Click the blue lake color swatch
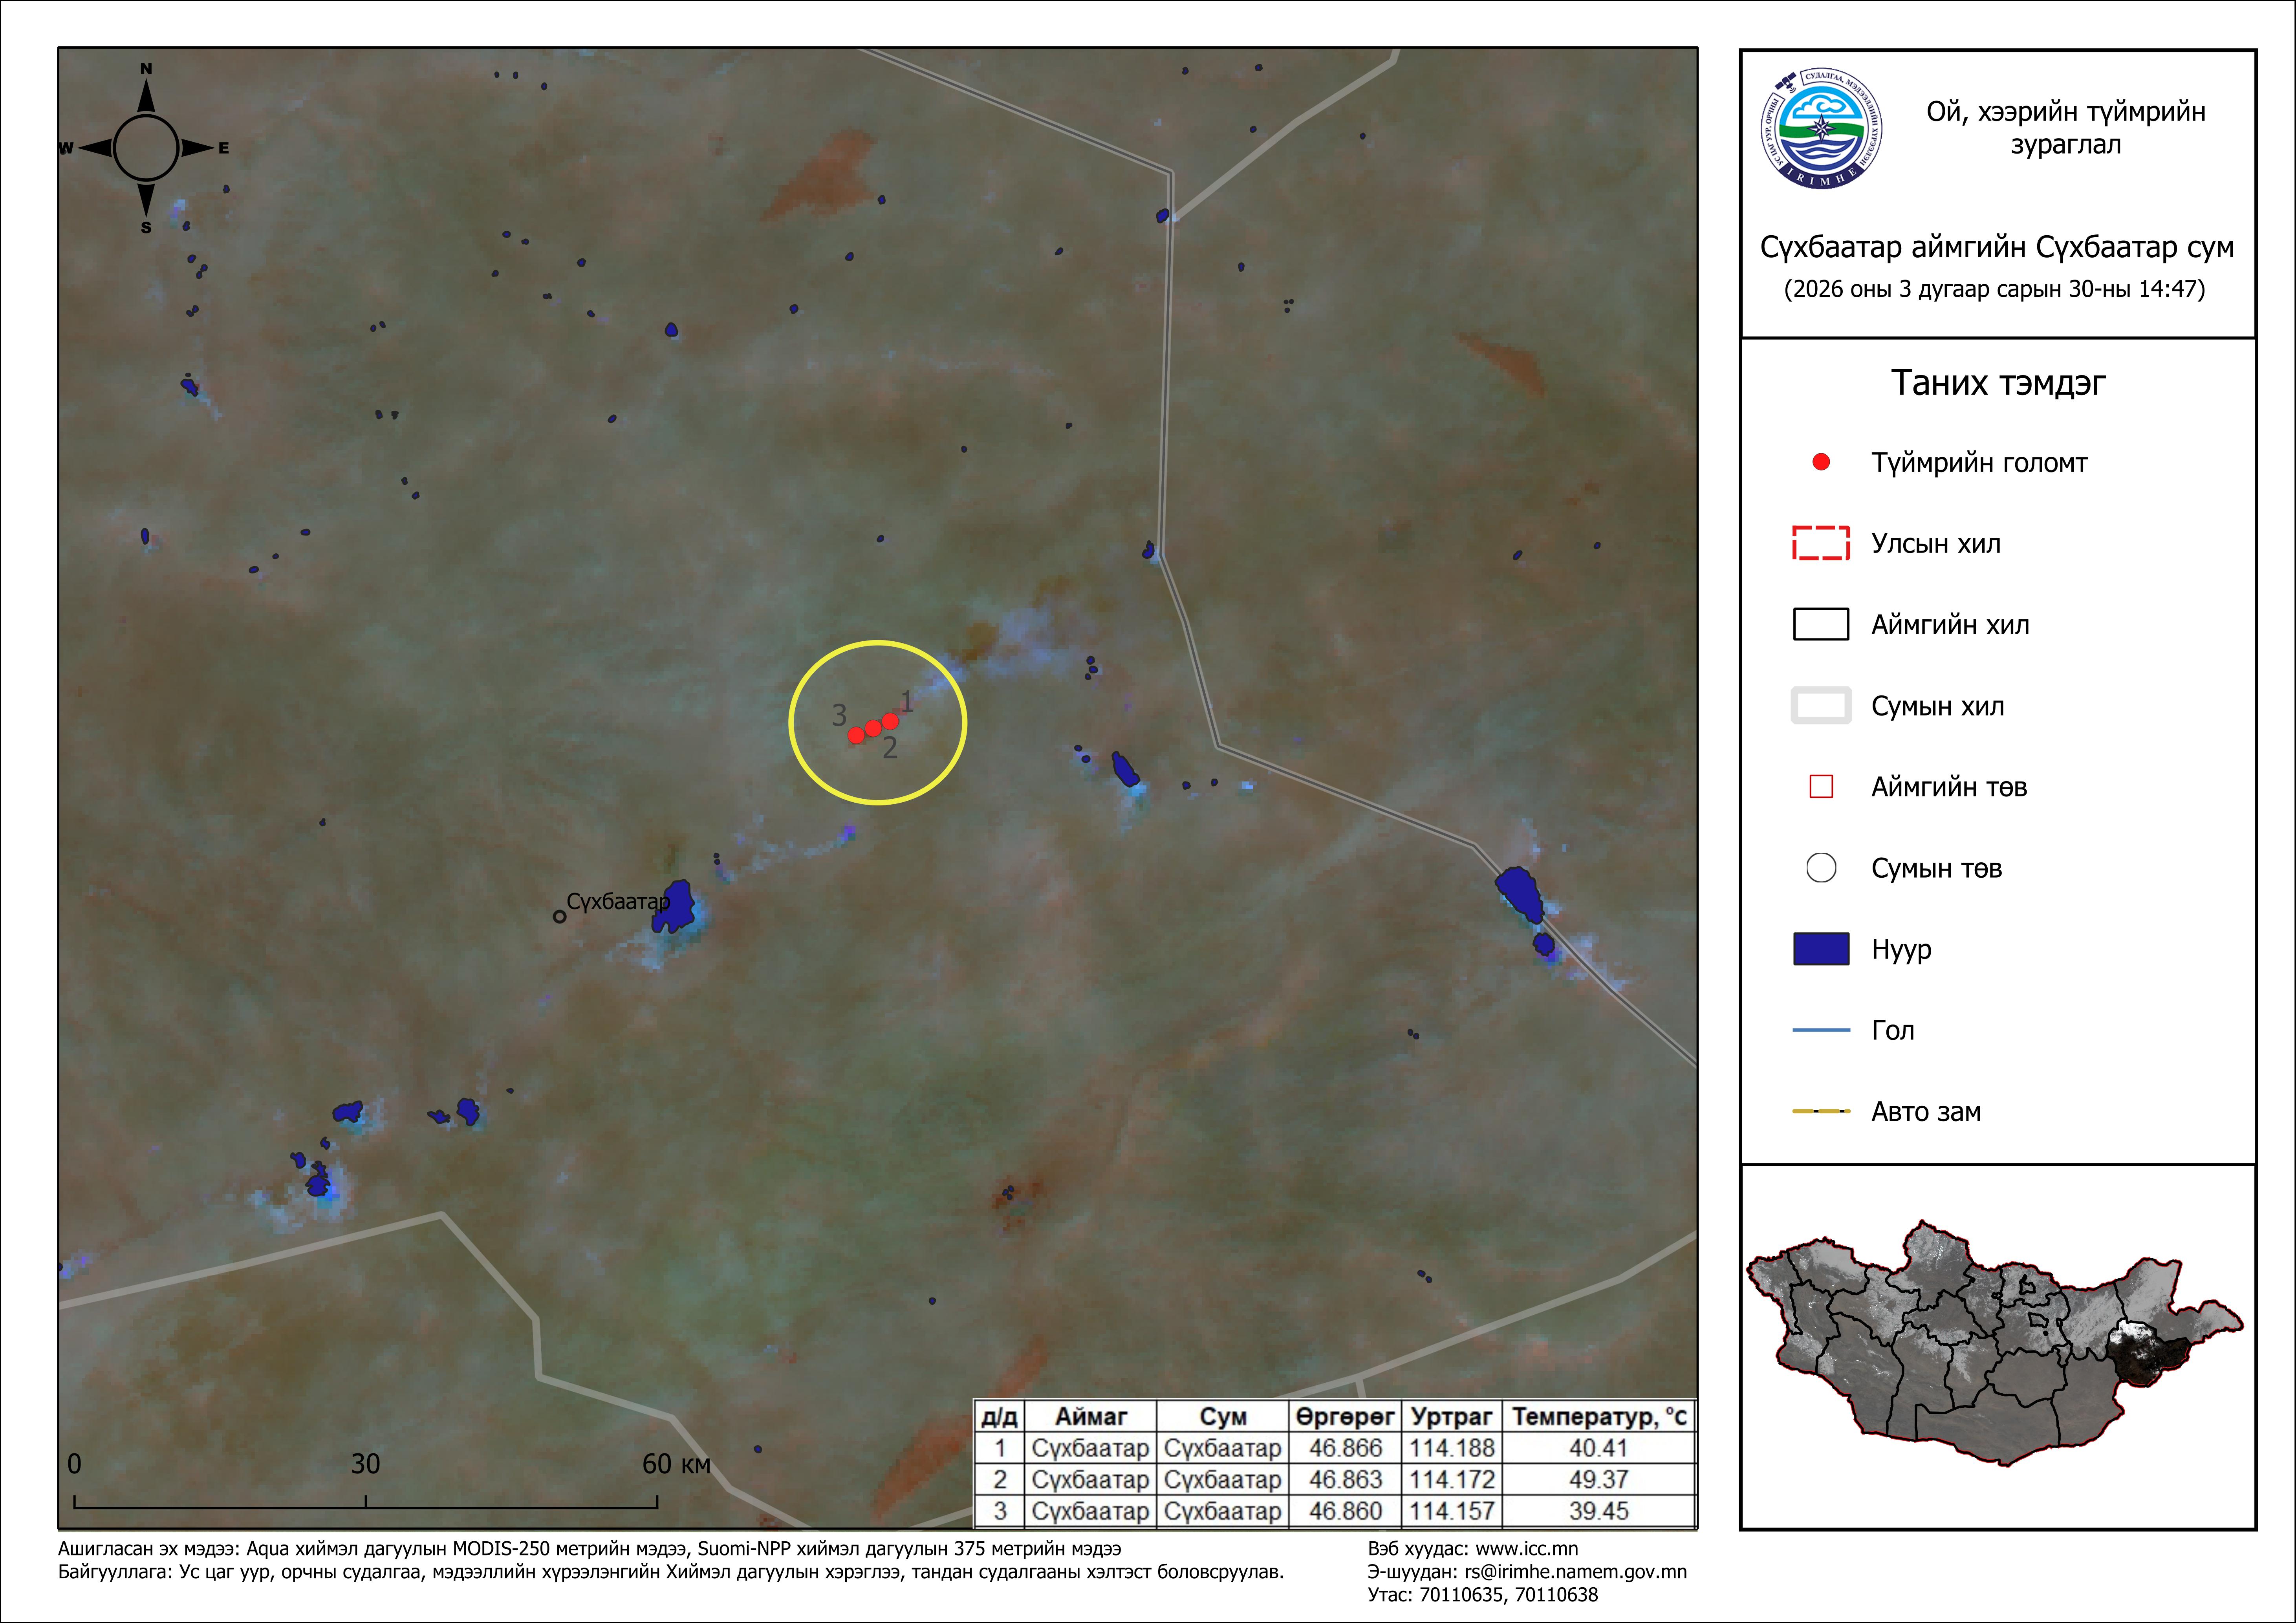2296x1623 pixels. point(1821,949)
